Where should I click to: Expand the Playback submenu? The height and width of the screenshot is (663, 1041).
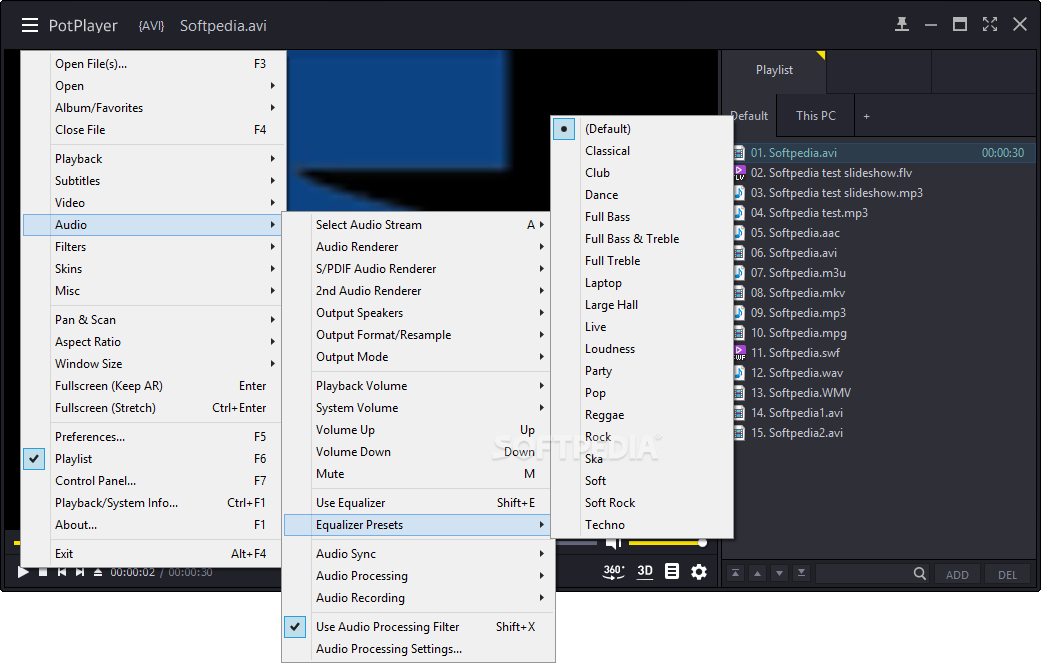(153, 159)
